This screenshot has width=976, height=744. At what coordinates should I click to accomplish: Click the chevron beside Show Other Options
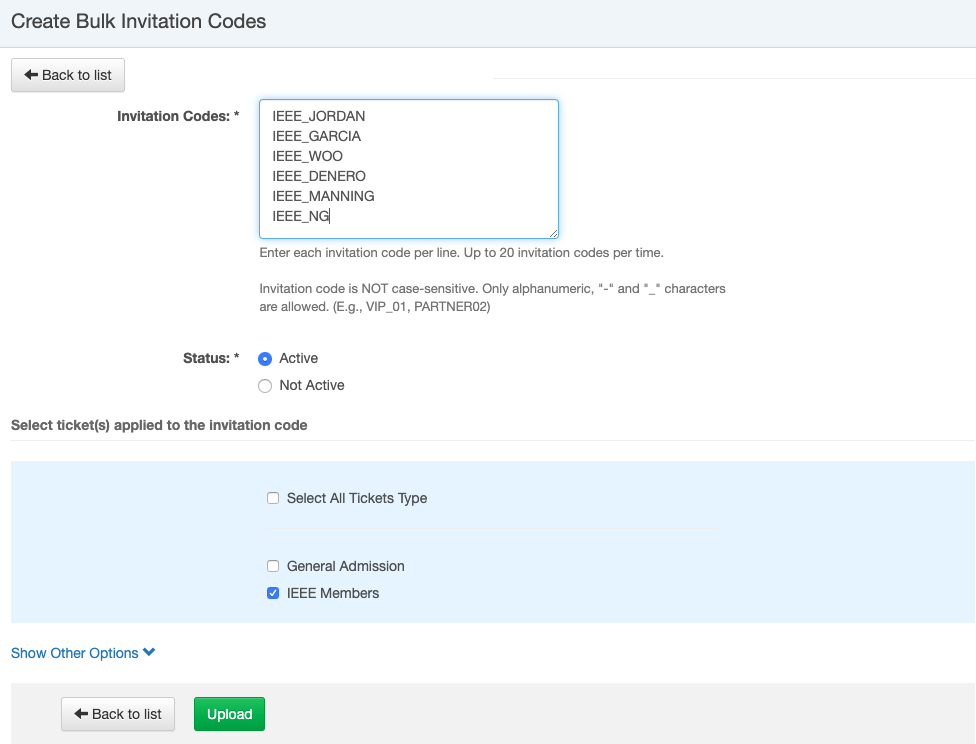tap(149, 652)
